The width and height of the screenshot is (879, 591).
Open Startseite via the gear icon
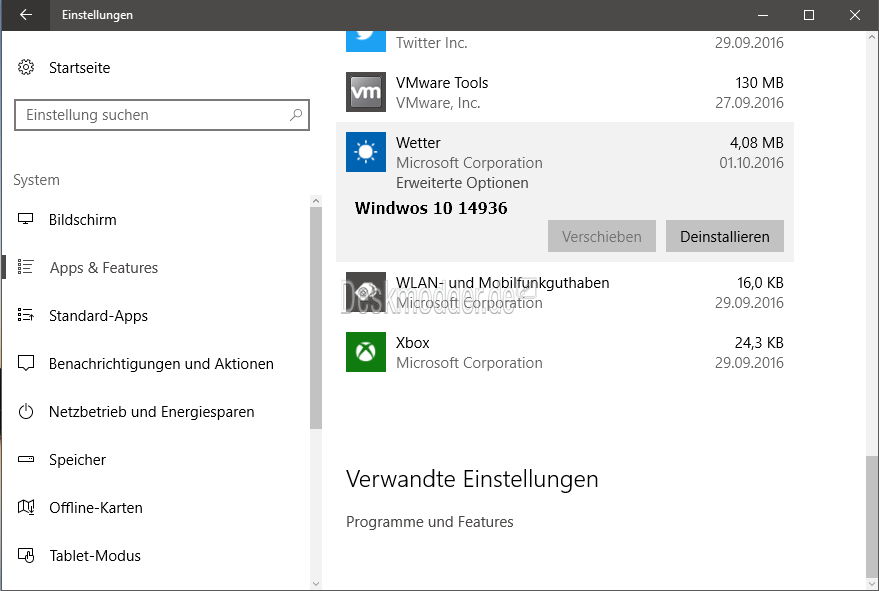click(26, 68)
